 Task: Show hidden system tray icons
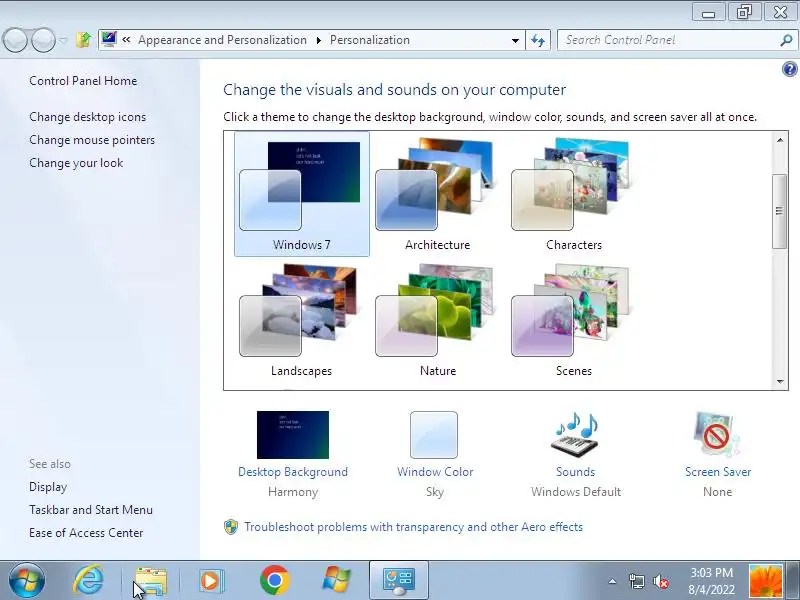[x=612, y=581]
